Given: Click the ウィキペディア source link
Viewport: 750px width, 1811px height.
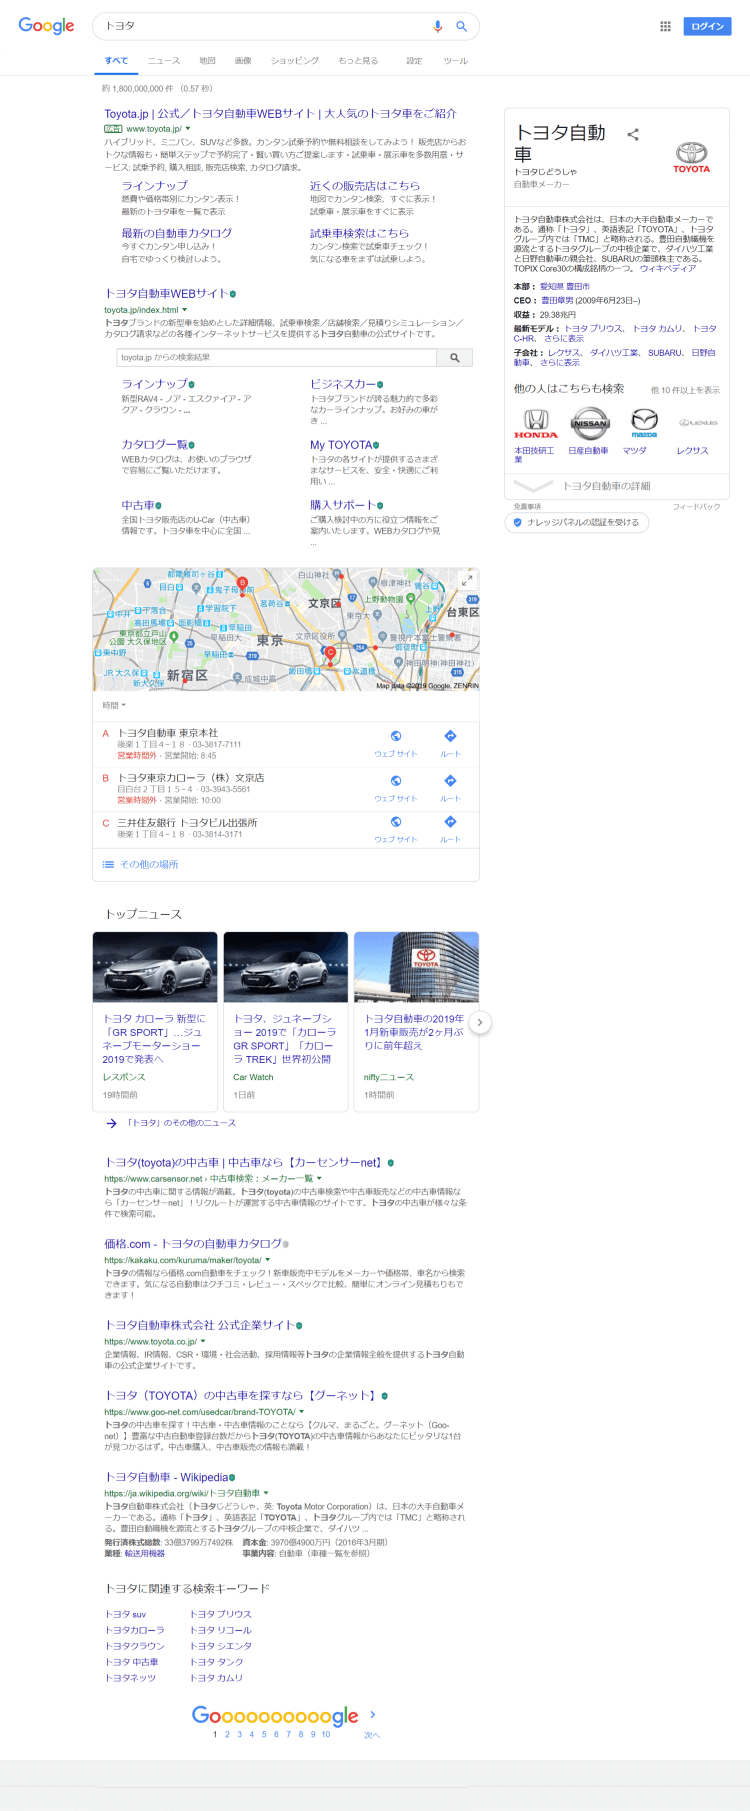Looking at the screenshot, I should 668,268.
